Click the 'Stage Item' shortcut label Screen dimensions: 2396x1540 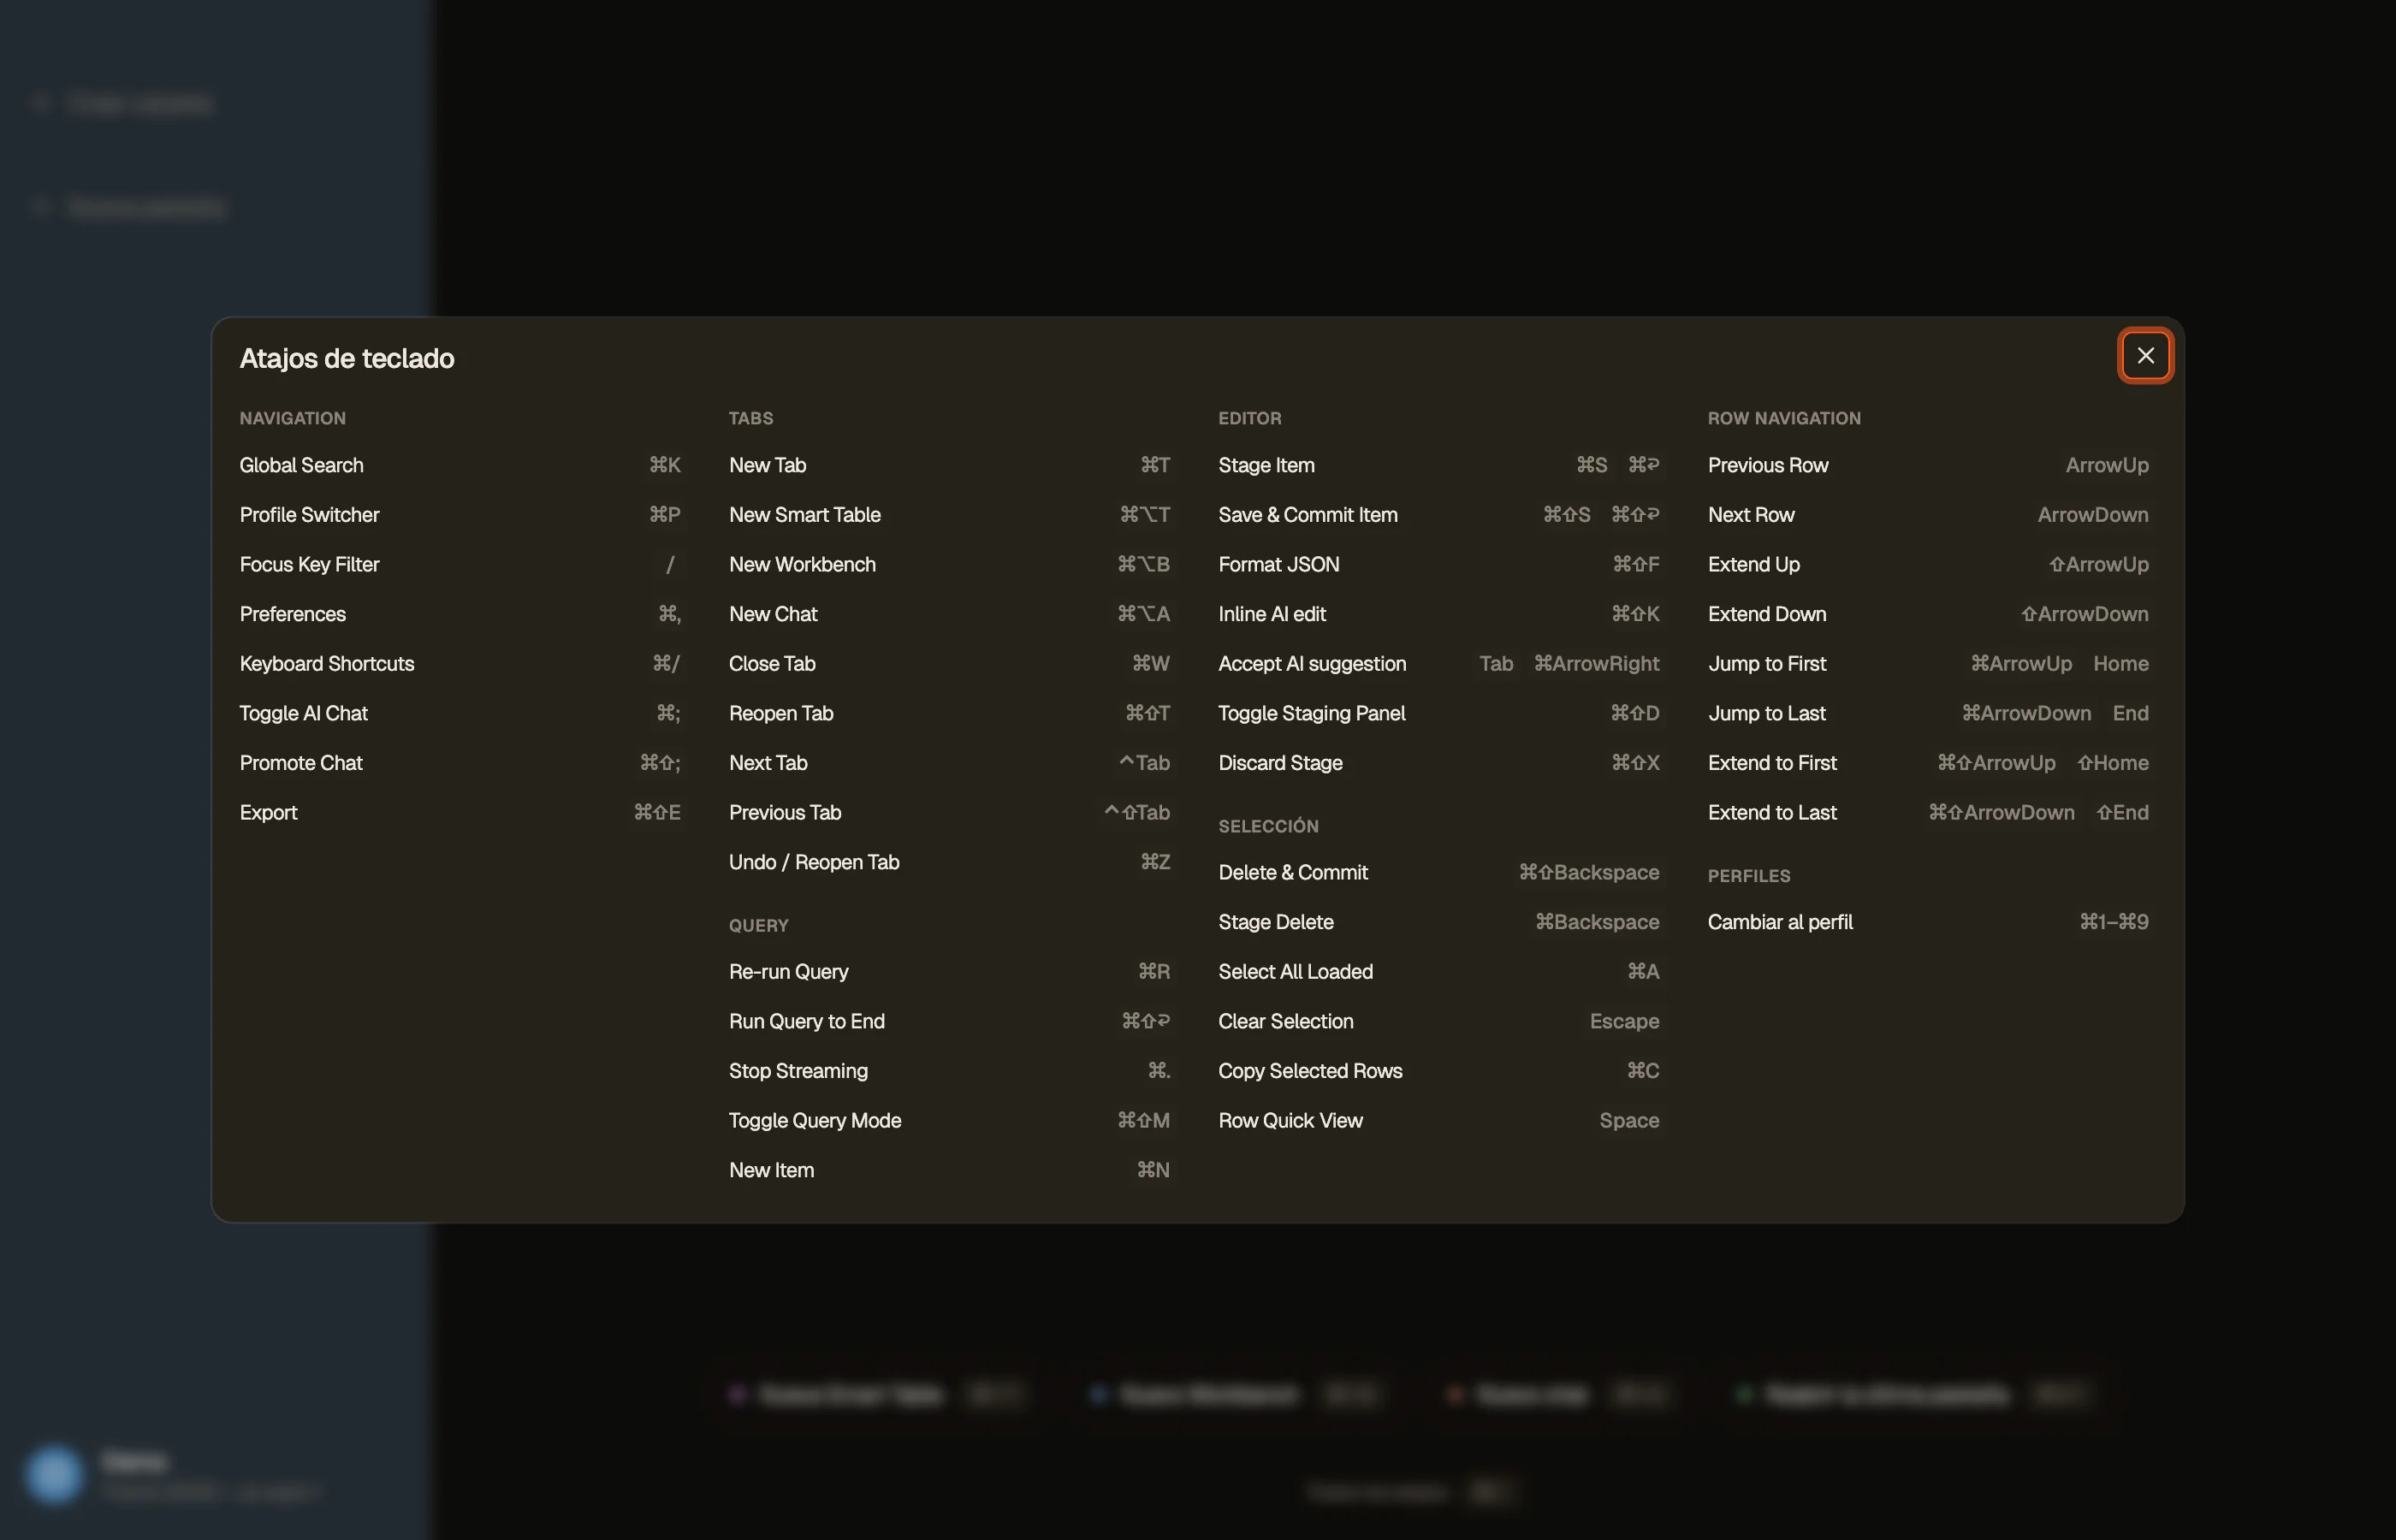click(1266, 465)
